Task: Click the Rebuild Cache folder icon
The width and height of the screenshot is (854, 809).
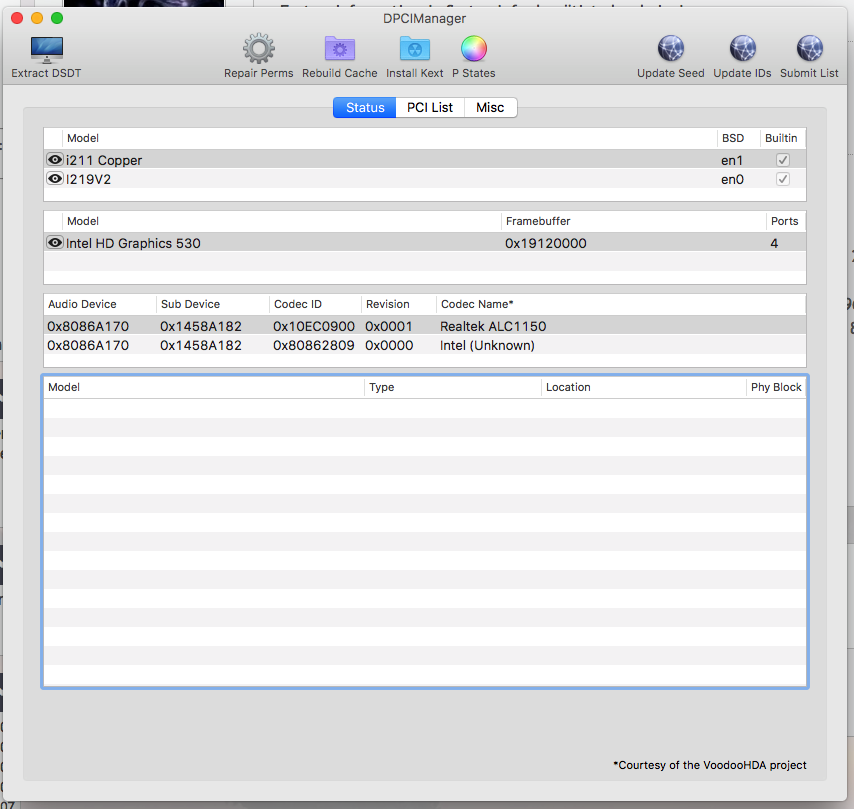Action: (x=340, y=49)
